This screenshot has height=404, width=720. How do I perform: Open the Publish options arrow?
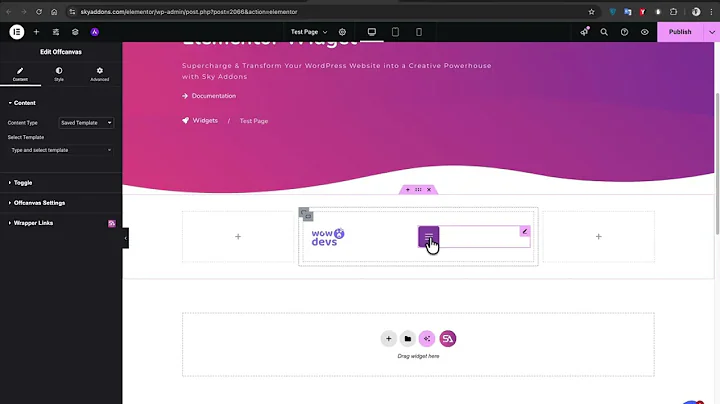tap(712, 32)
